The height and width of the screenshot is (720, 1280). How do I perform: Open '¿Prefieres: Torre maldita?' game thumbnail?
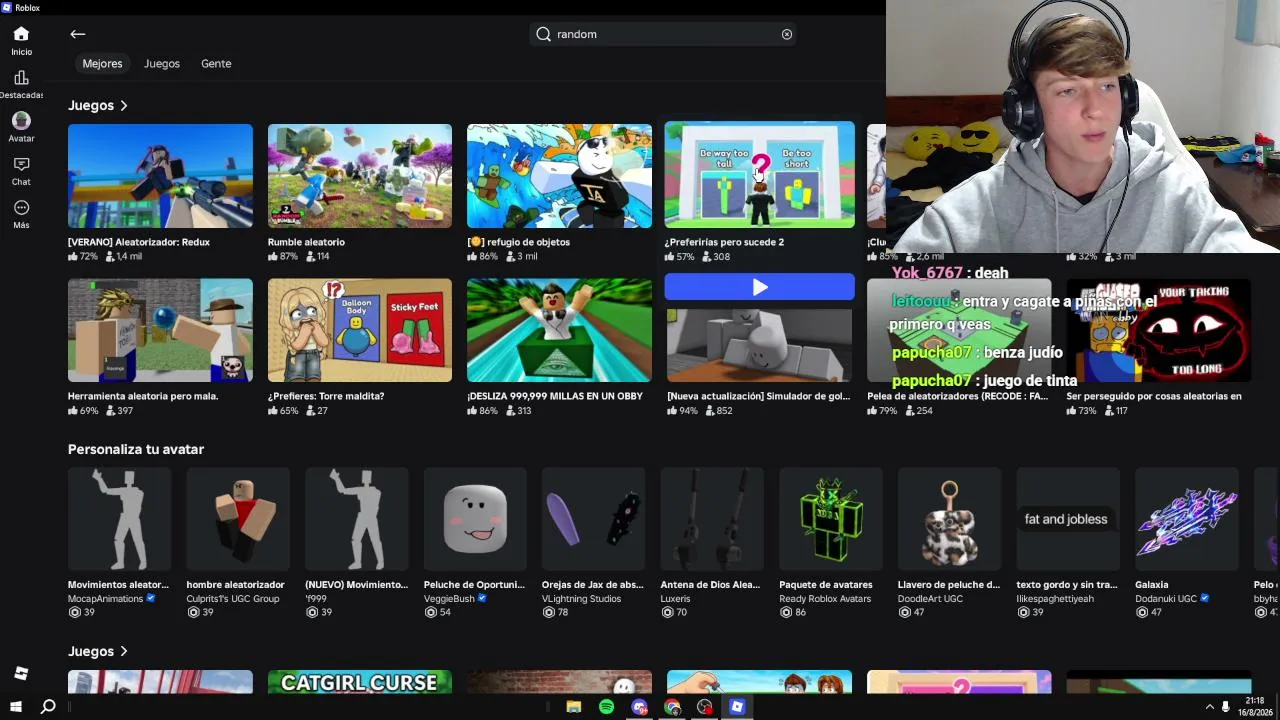coord(360,330)
